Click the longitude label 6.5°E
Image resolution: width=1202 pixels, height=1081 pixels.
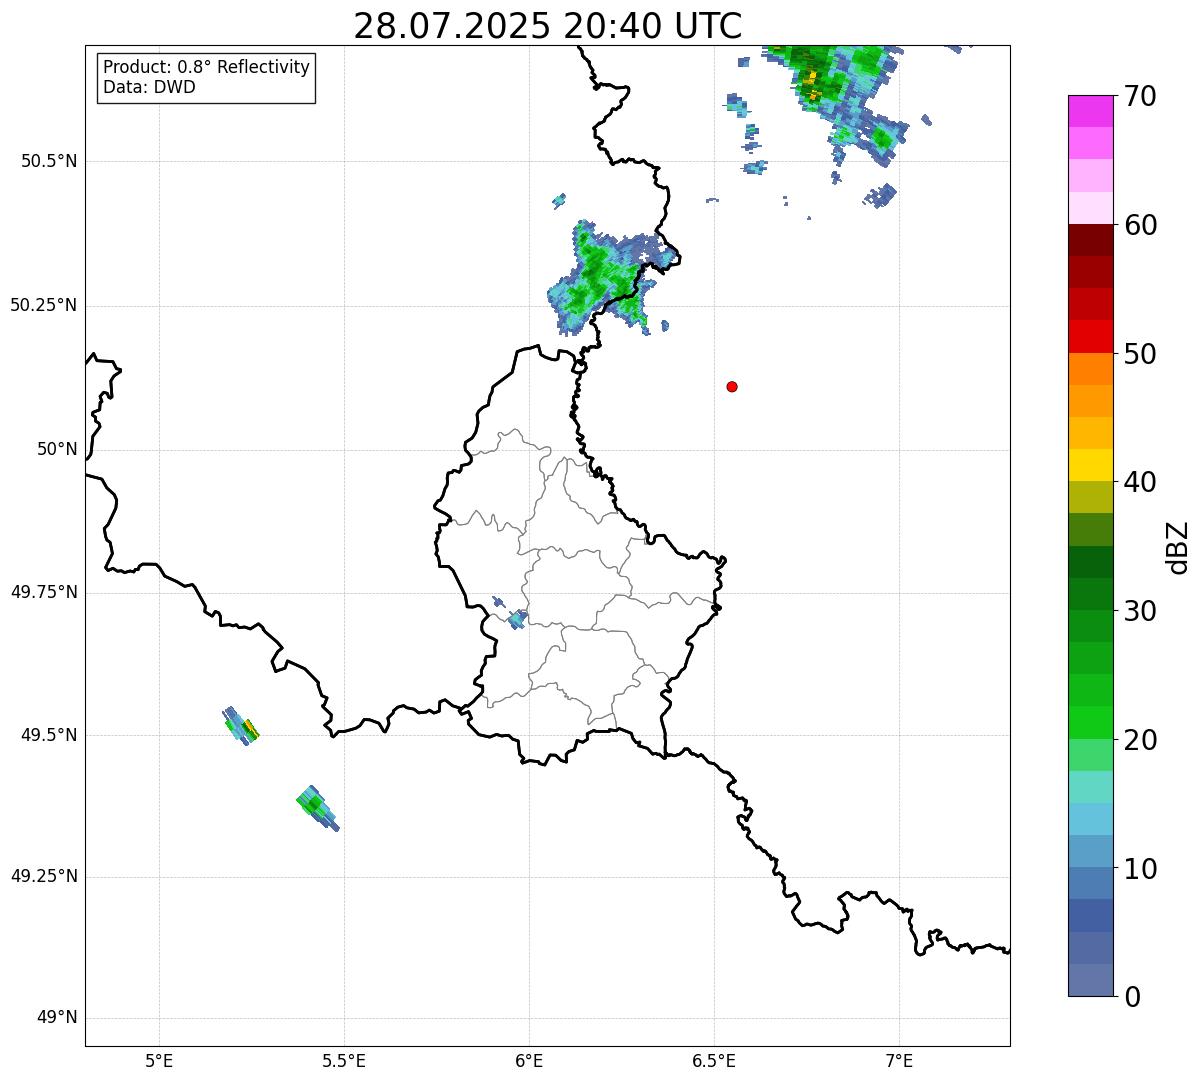click(x=714, y=1061)
